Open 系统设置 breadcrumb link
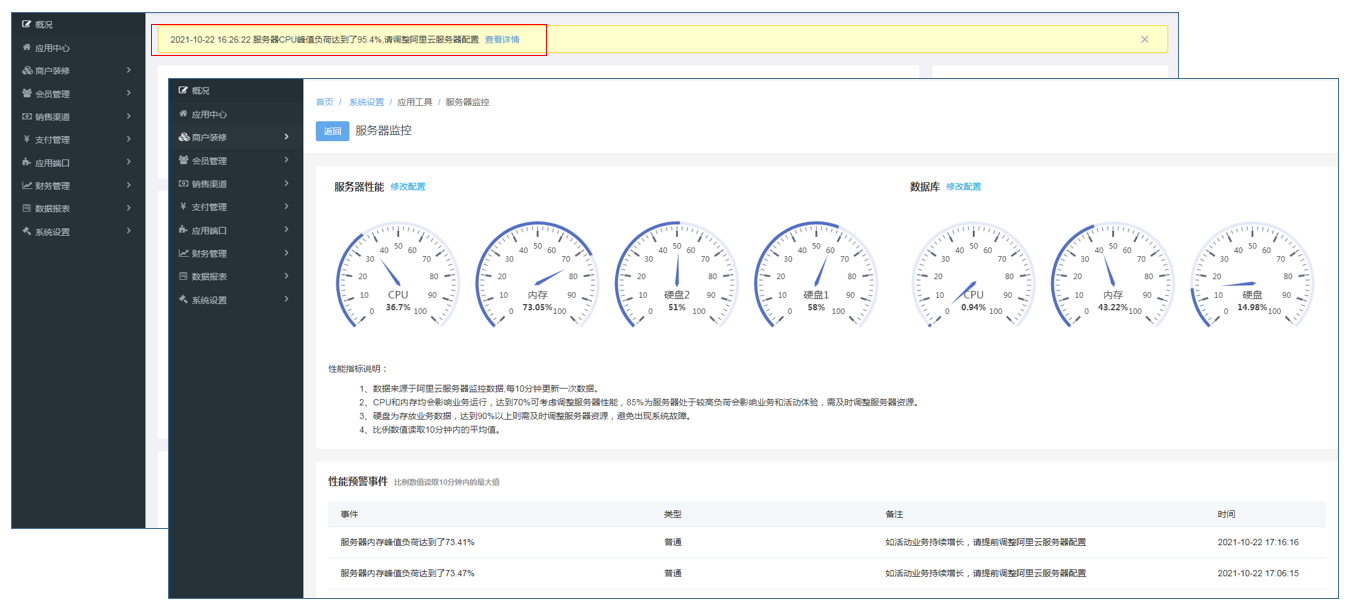This screenshot has width=1353, height=612. (366, 102)
